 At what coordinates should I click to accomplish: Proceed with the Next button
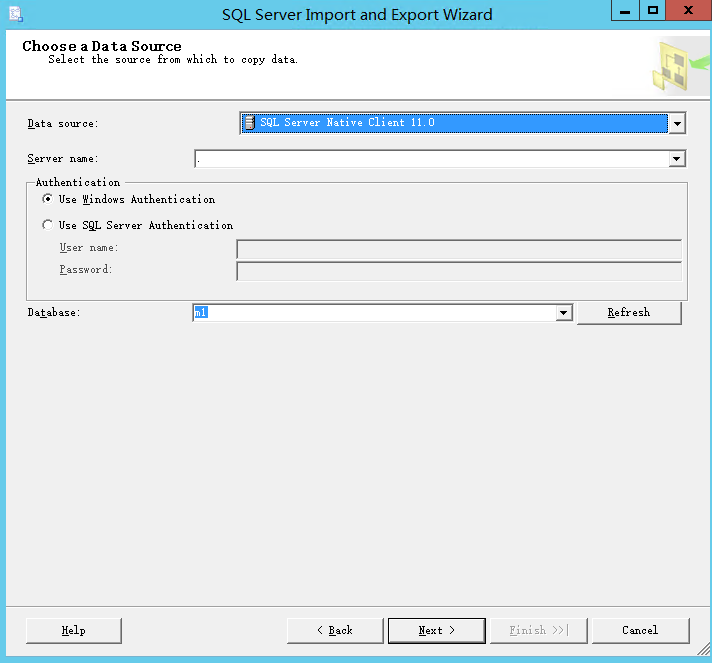click(437, 630)
